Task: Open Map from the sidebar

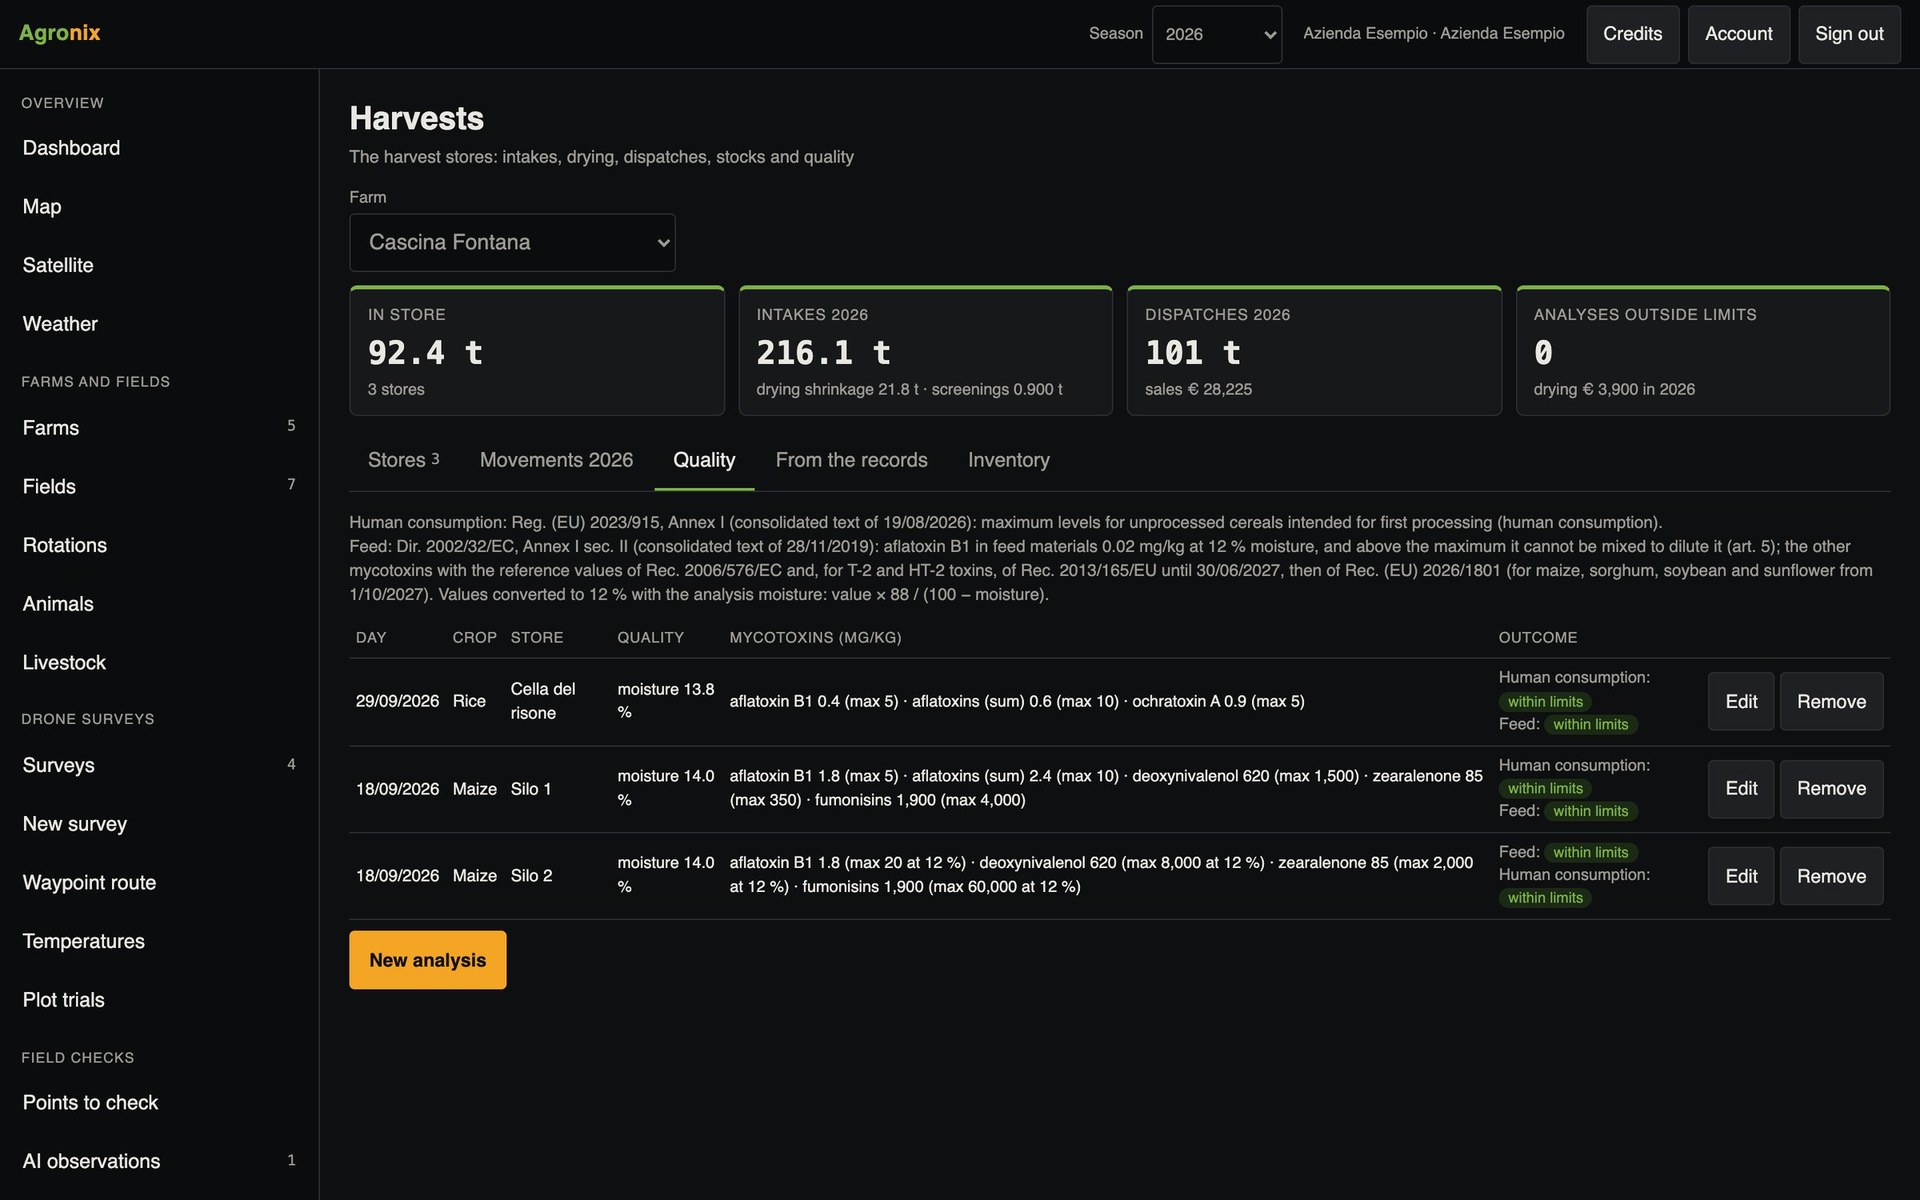Action: [x=159, y=207]
